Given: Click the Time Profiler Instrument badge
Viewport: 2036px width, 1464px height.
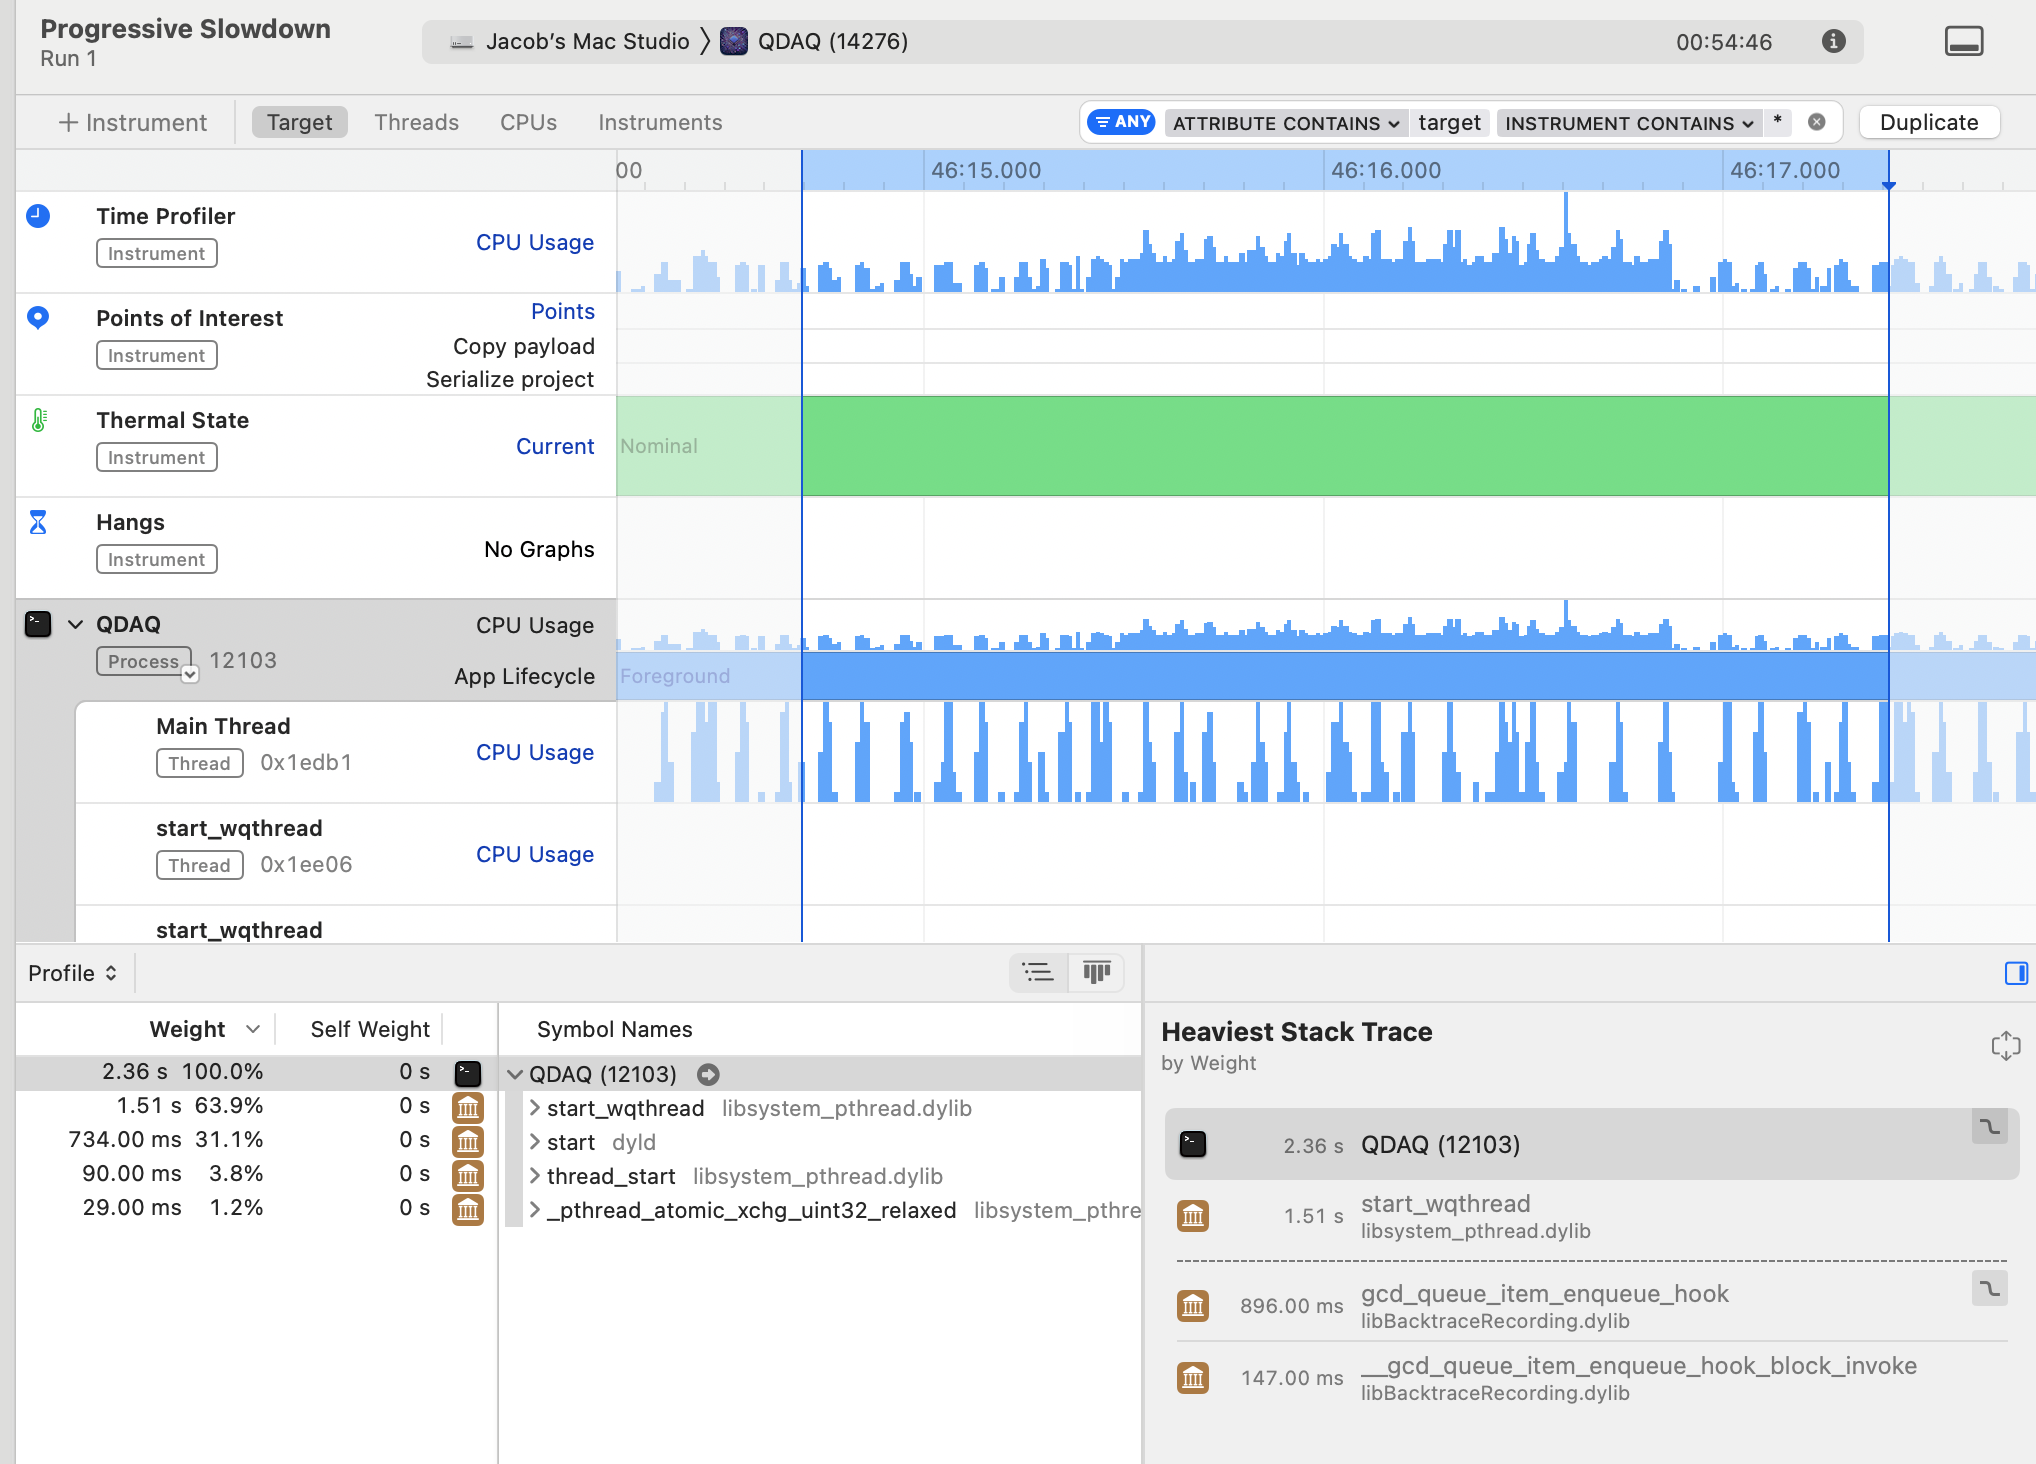Looking at the screenshot, I should 157,253.
